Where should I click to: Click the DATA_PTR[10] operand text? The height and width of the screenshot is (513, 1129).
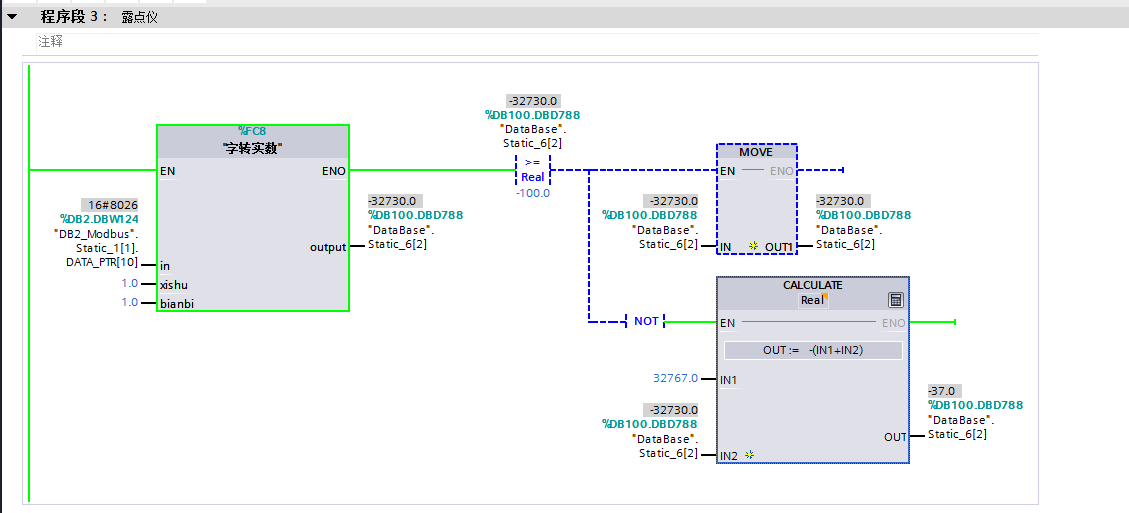click(x=102, y=262)
